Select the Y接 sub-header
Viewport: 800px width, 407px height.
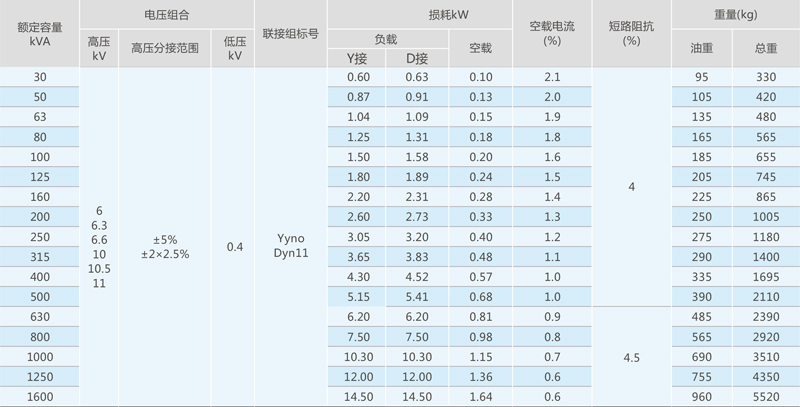point(358,59)
